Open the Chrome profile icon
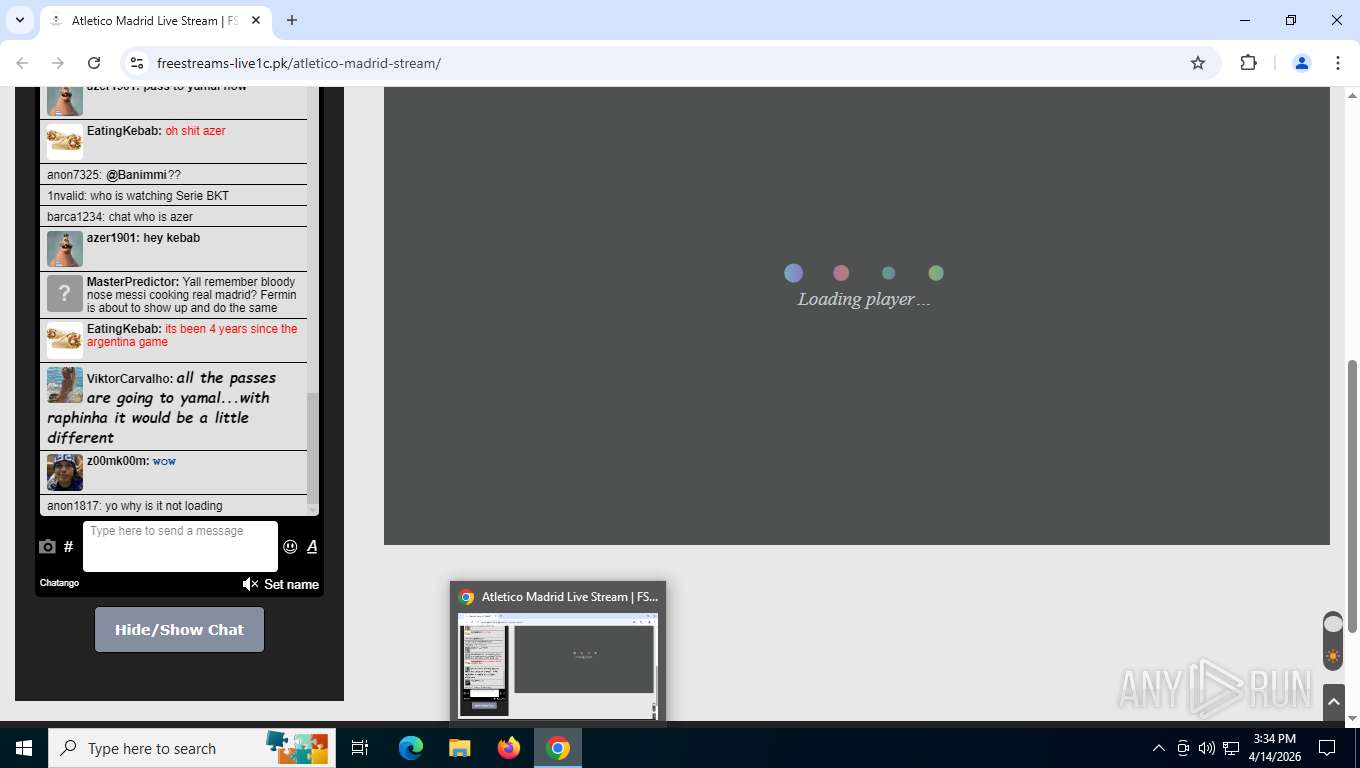 (x=1302, y=63)
